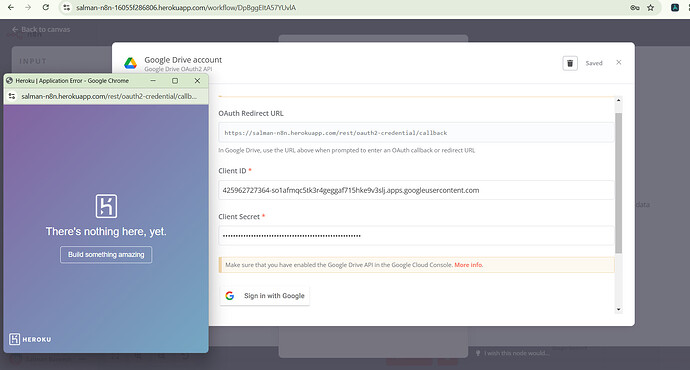
Task: Click the browser extension icon at top right
Action: click(675, 7)
